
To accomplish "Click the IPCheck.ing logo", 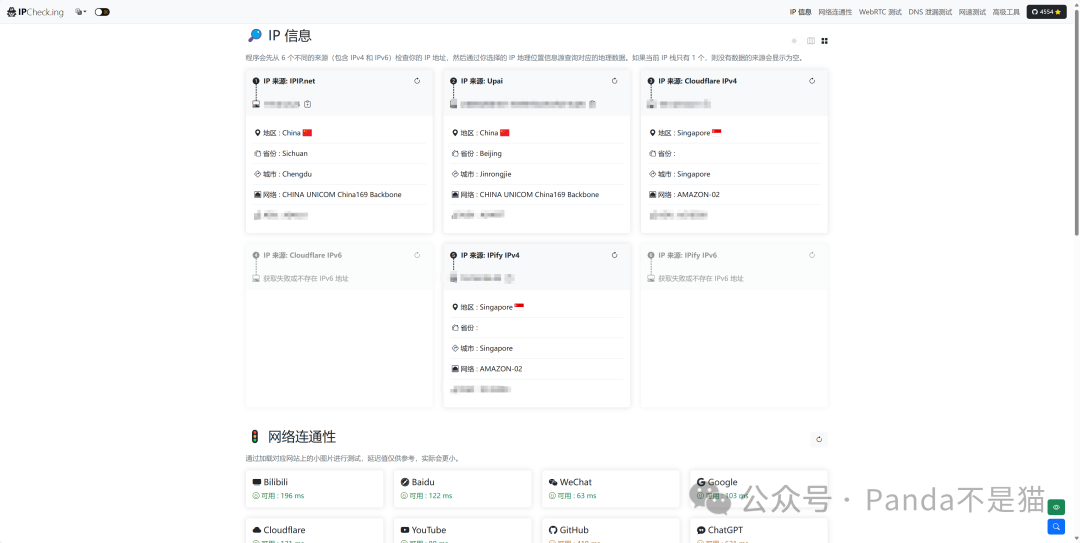I will click(35, 12).
